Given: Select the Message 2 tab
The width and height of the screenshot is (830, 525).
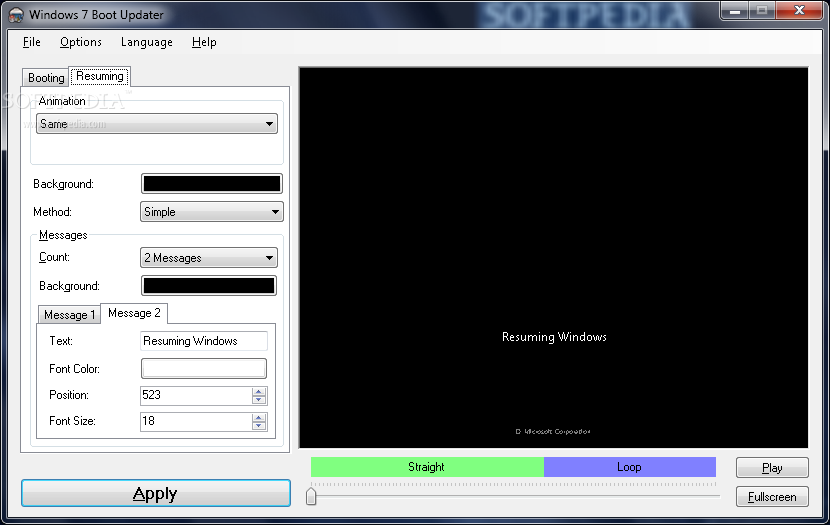Looking at the screenshot, I should (x=134, y=313).
